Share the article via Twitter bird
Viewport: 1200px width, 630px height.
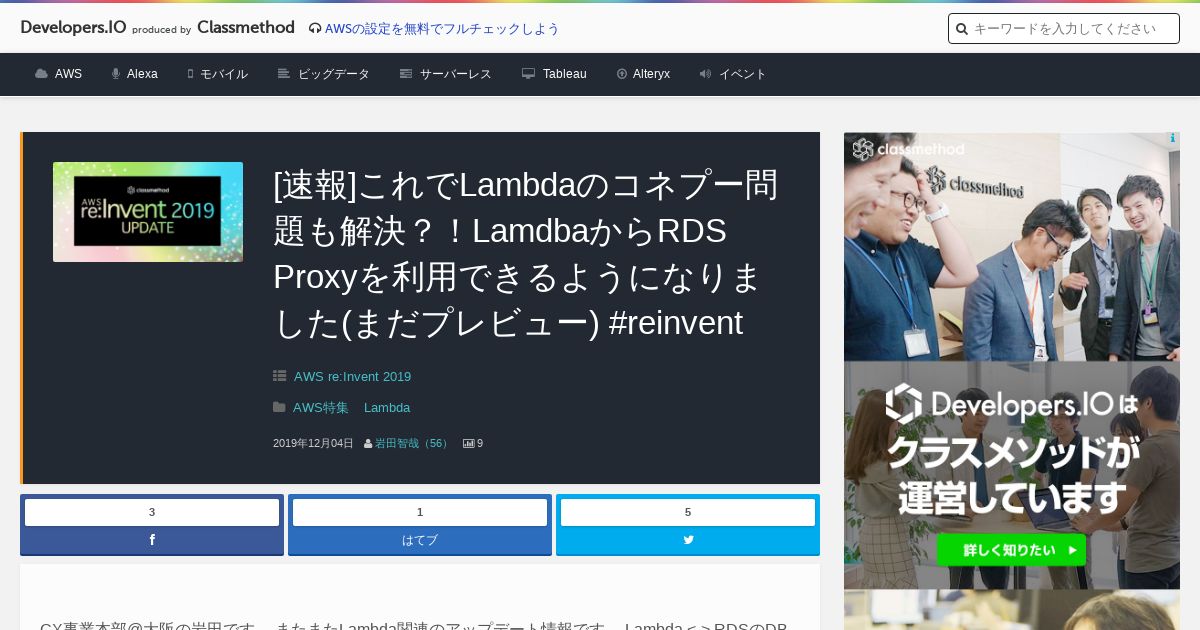688,540
